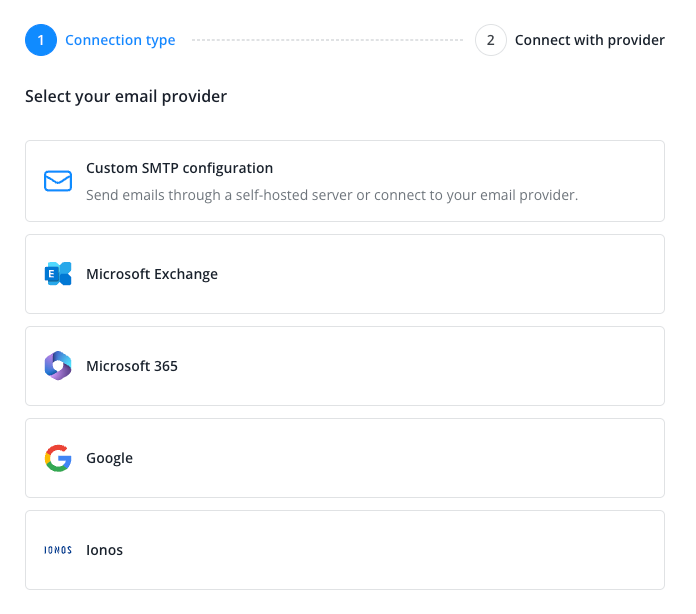Pick the Microsoft 365 text label
This screenshot has height=614, width=696.
(132, 366)
